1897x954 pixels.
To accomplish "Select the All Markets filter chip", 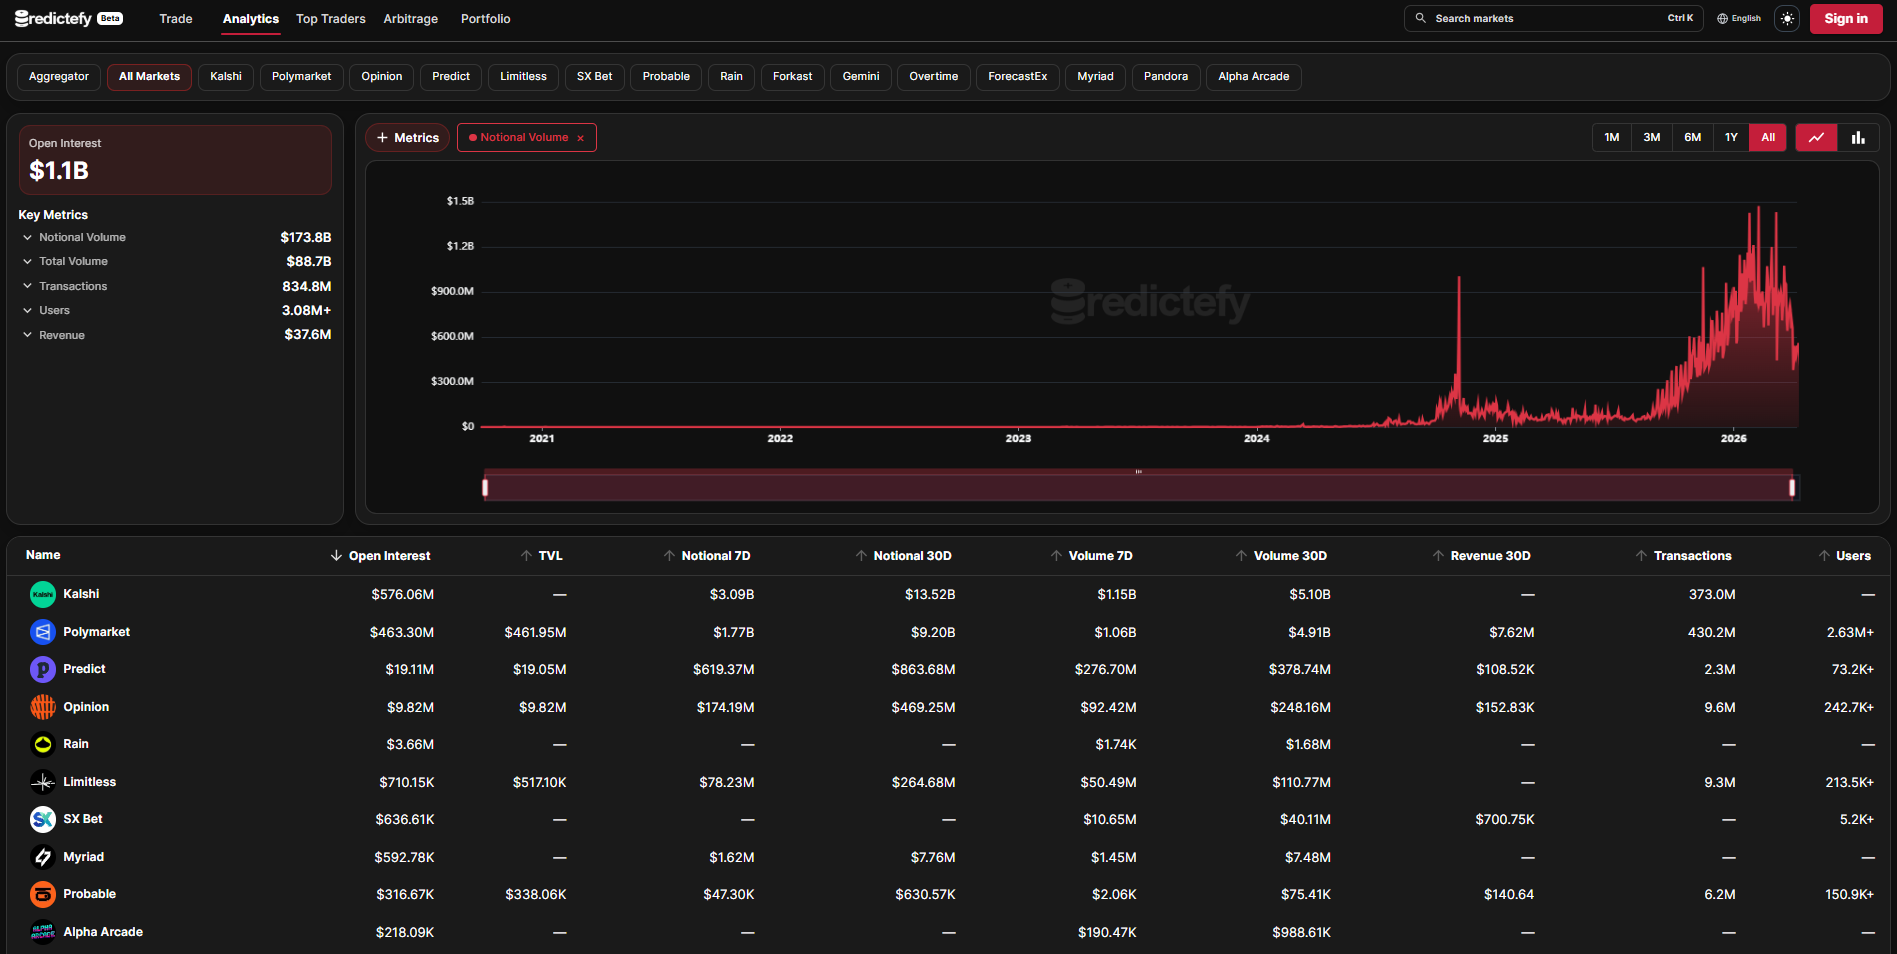I will (x=150, y=77).
